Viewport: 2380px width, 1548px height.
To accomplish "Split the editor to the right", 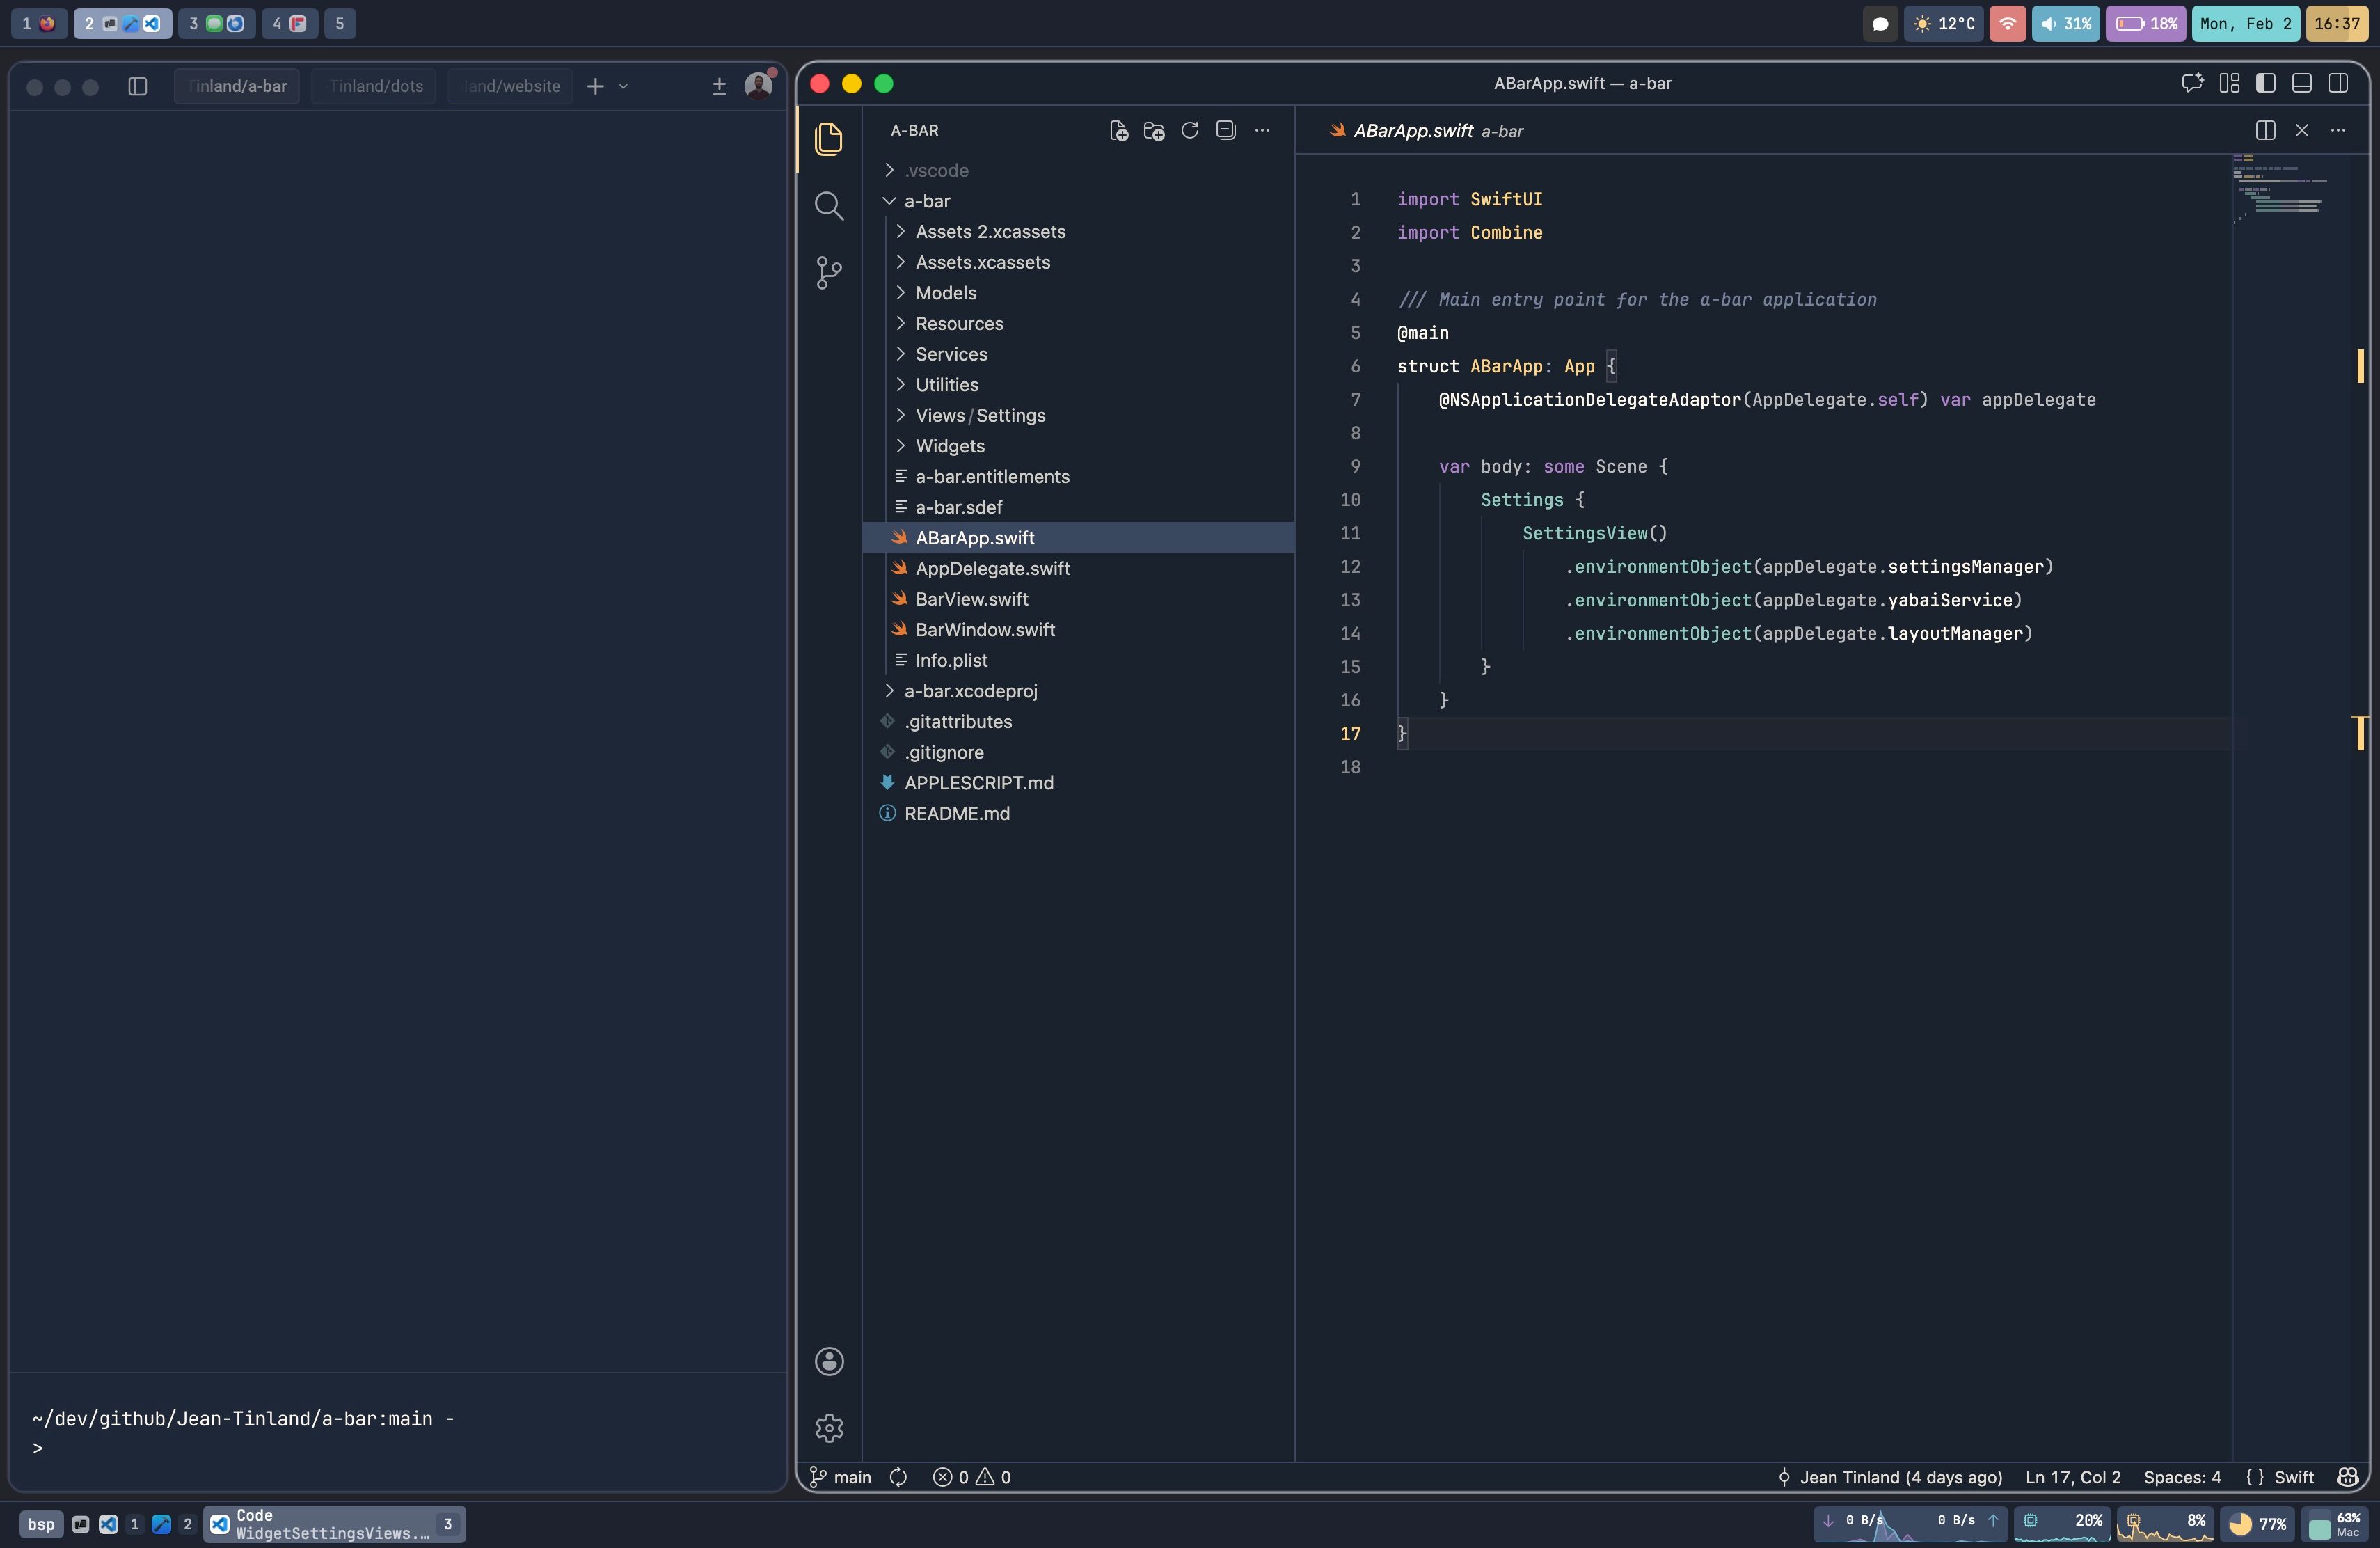I will (x=2265, y=131).
